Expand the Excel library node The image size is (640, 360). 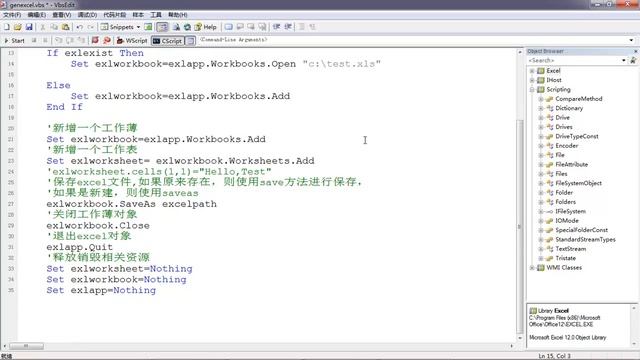pos(532,71)
